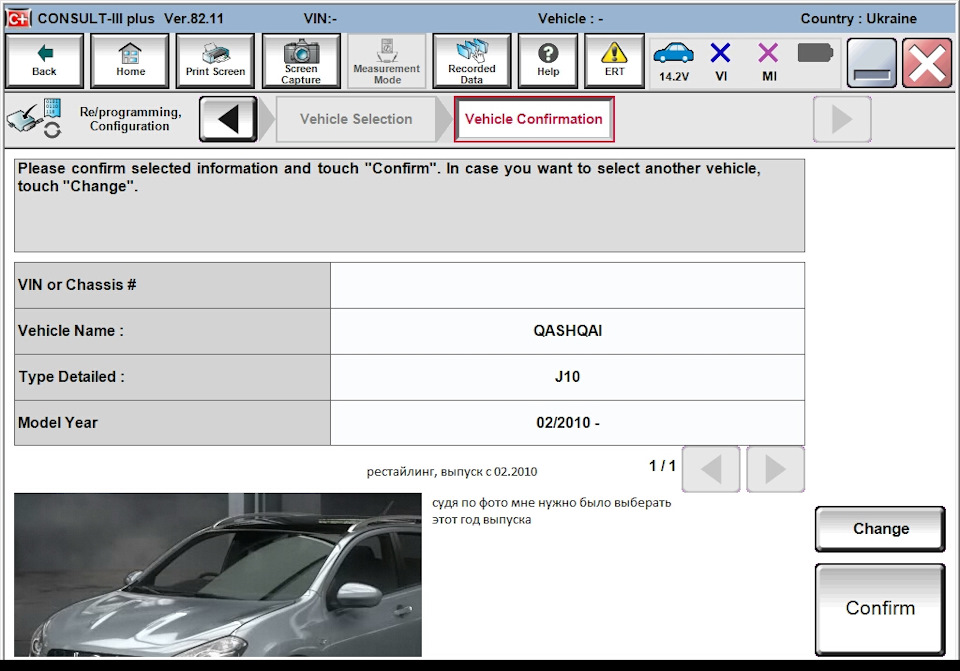Click the grey forward step arrow

[842, 119]
